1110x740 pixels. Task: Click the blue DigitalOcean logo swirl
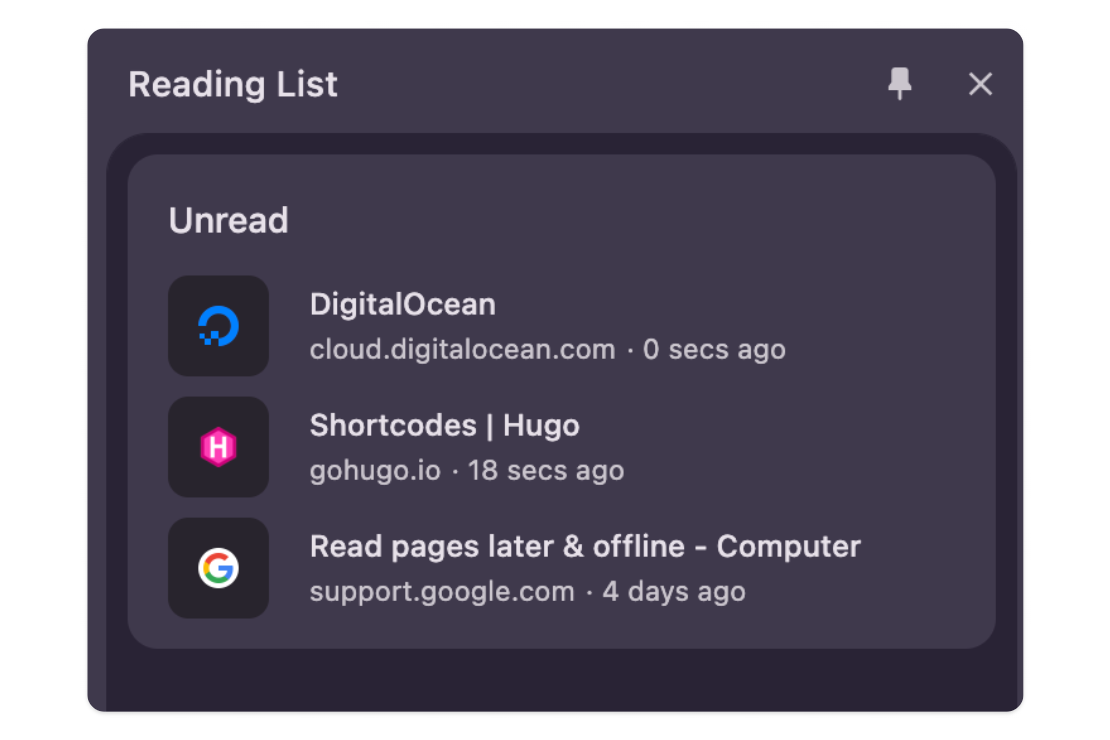pos(219,326)
